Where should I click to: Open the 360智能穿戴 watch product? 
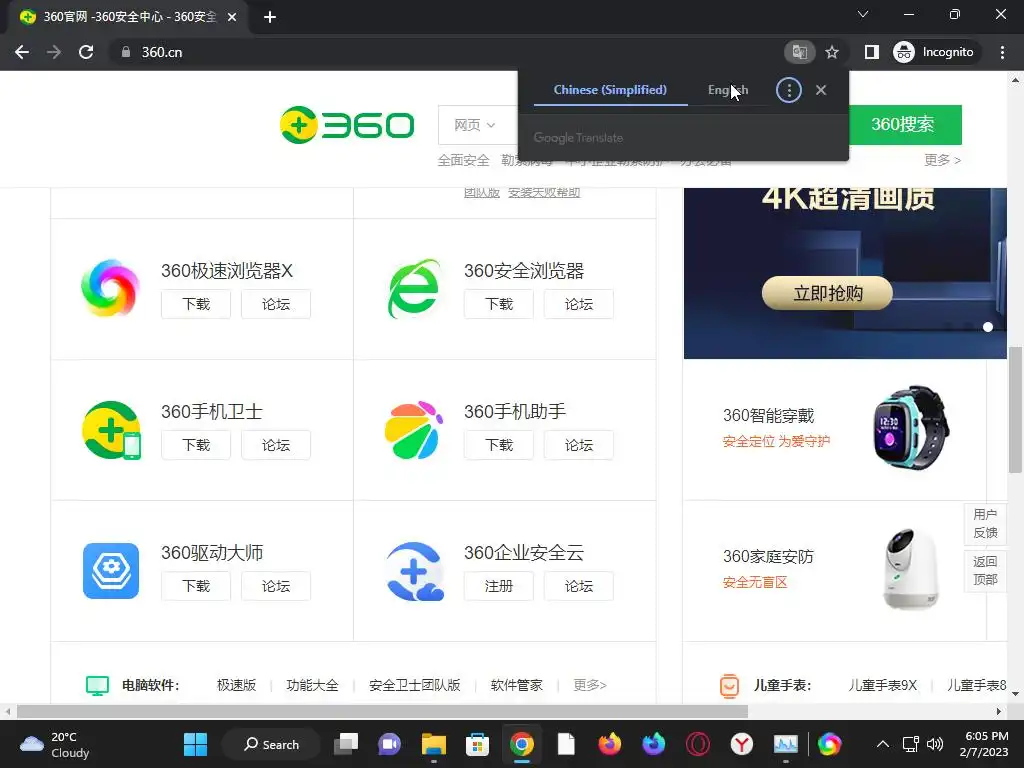[911, 428]
